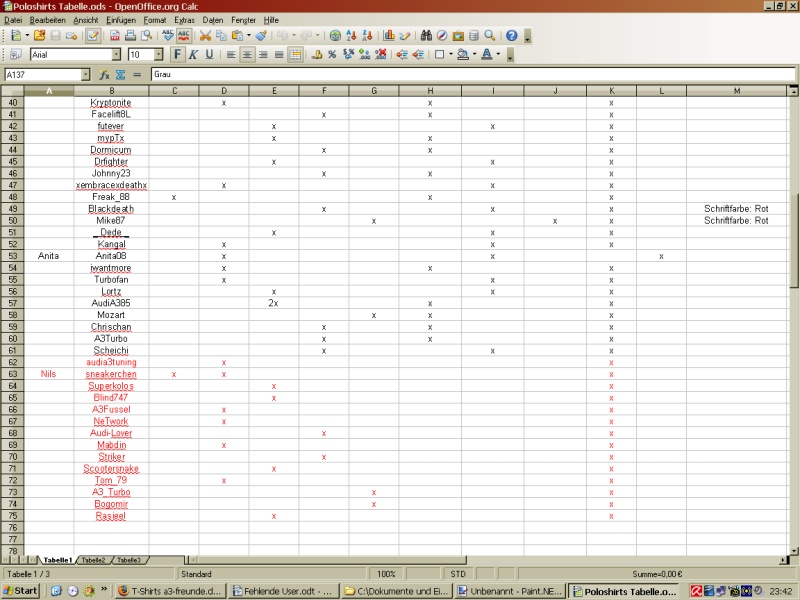Open the Zoom magnifier icon
This screenshot has width=800, height=600.
pos(490,36)
